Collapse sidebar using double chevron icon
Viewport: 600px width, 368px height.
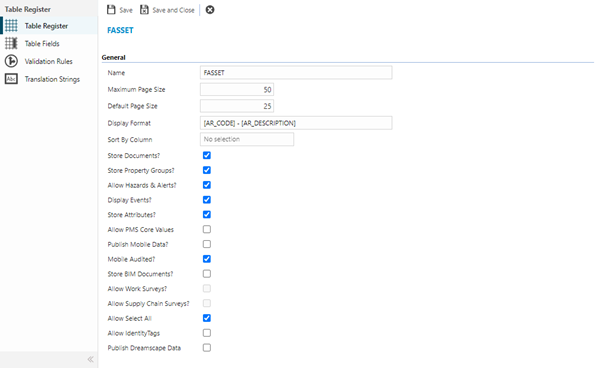(90, 359)
